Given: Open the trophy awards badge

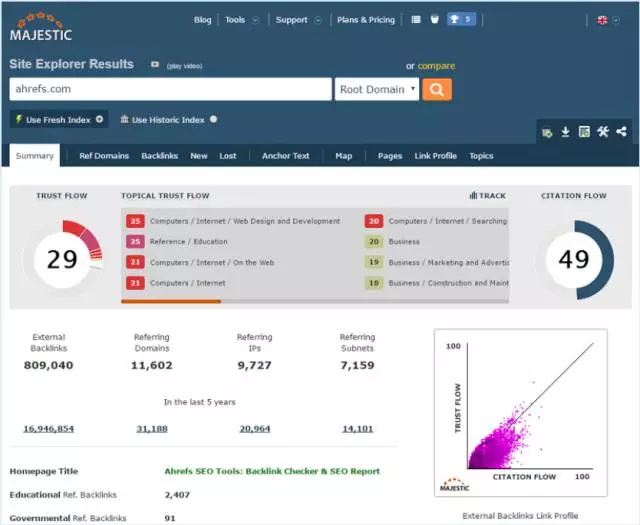Looking at the screenshot, I should pyautogui.click(x=461, y=19).
